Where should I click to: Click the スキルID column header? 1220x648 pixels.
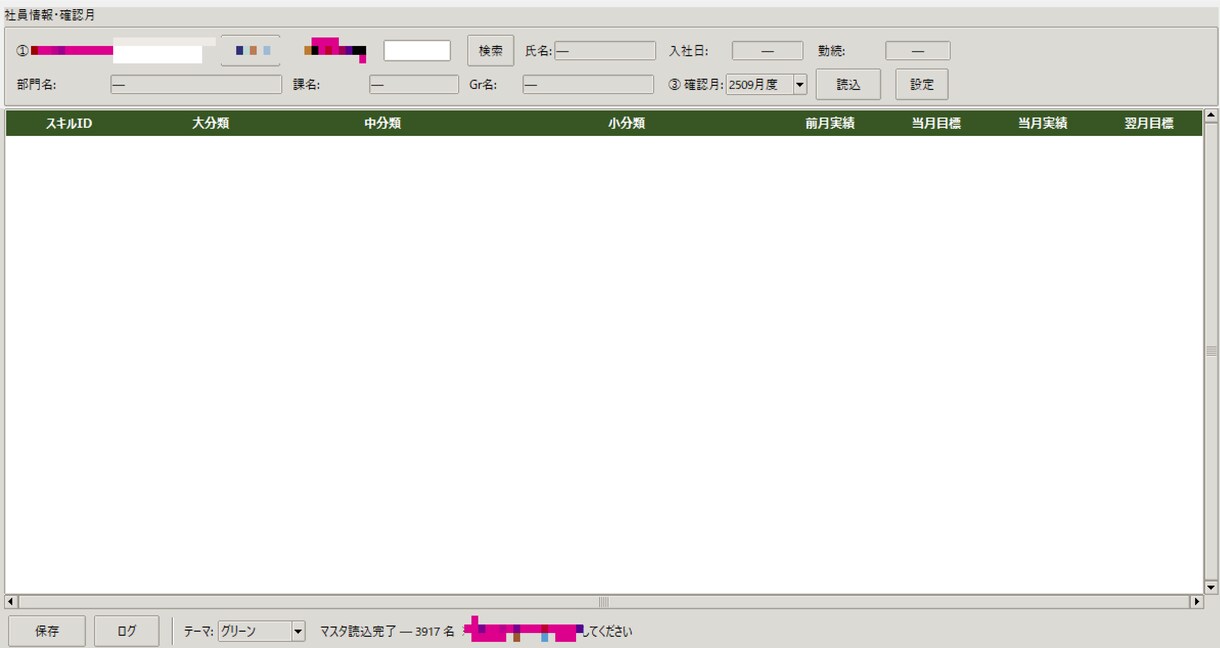click(69, 123)
